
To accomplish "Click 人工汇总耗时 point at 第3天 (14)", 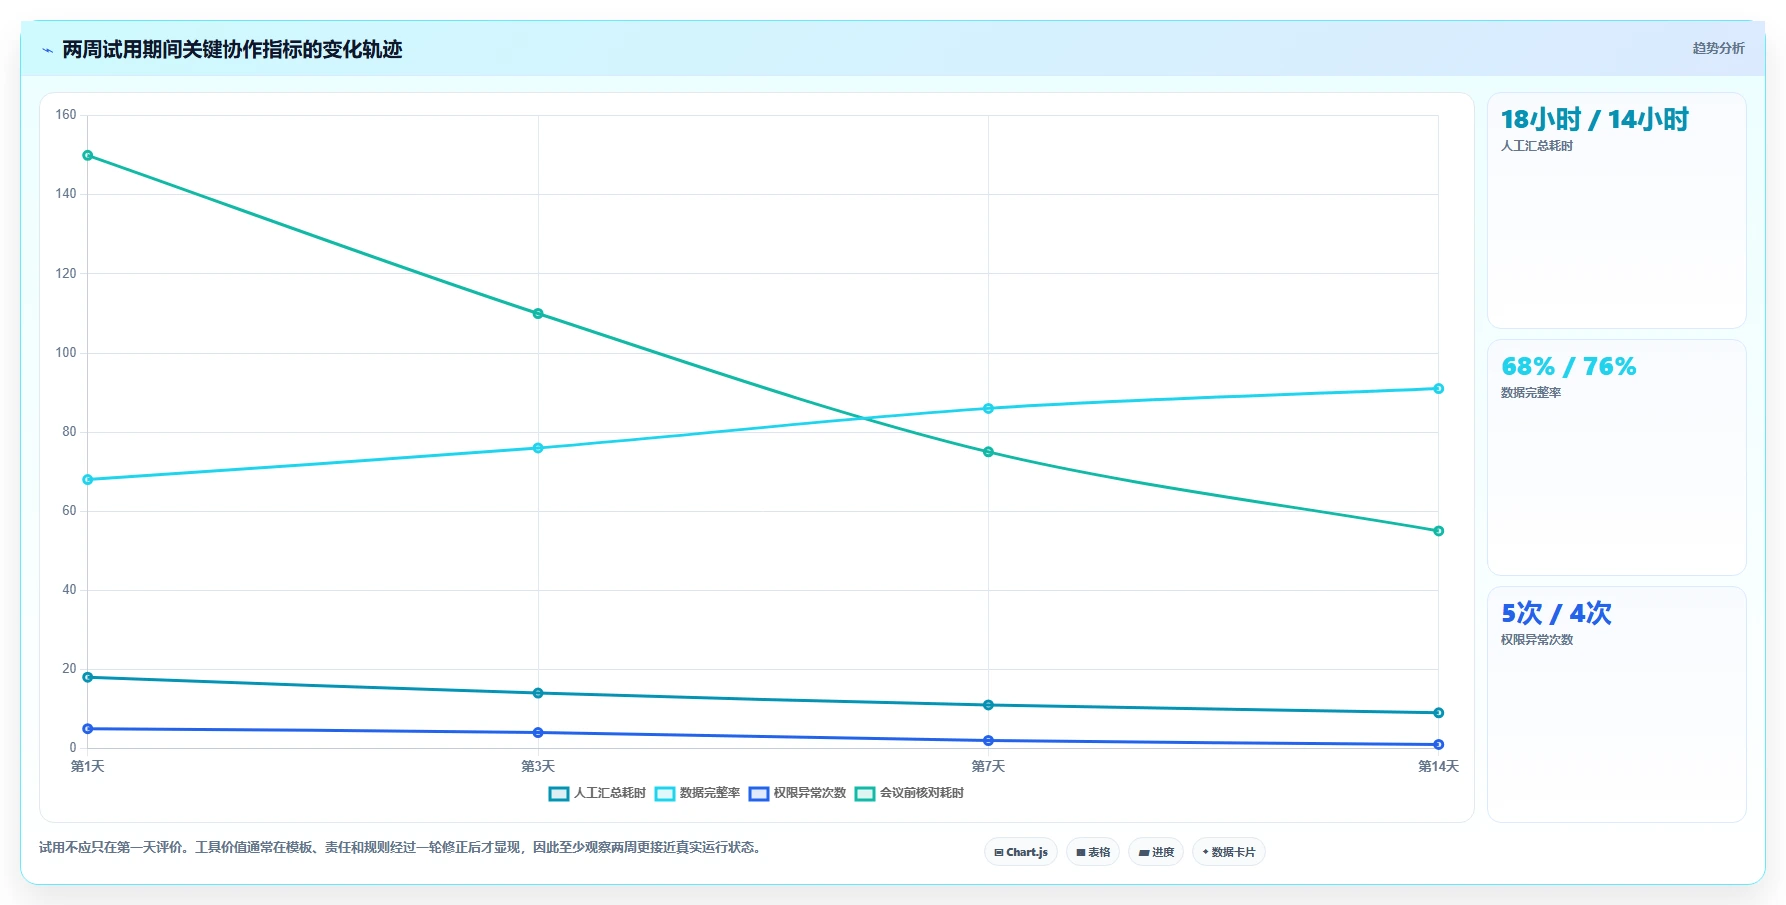I will tap(538, 693).
